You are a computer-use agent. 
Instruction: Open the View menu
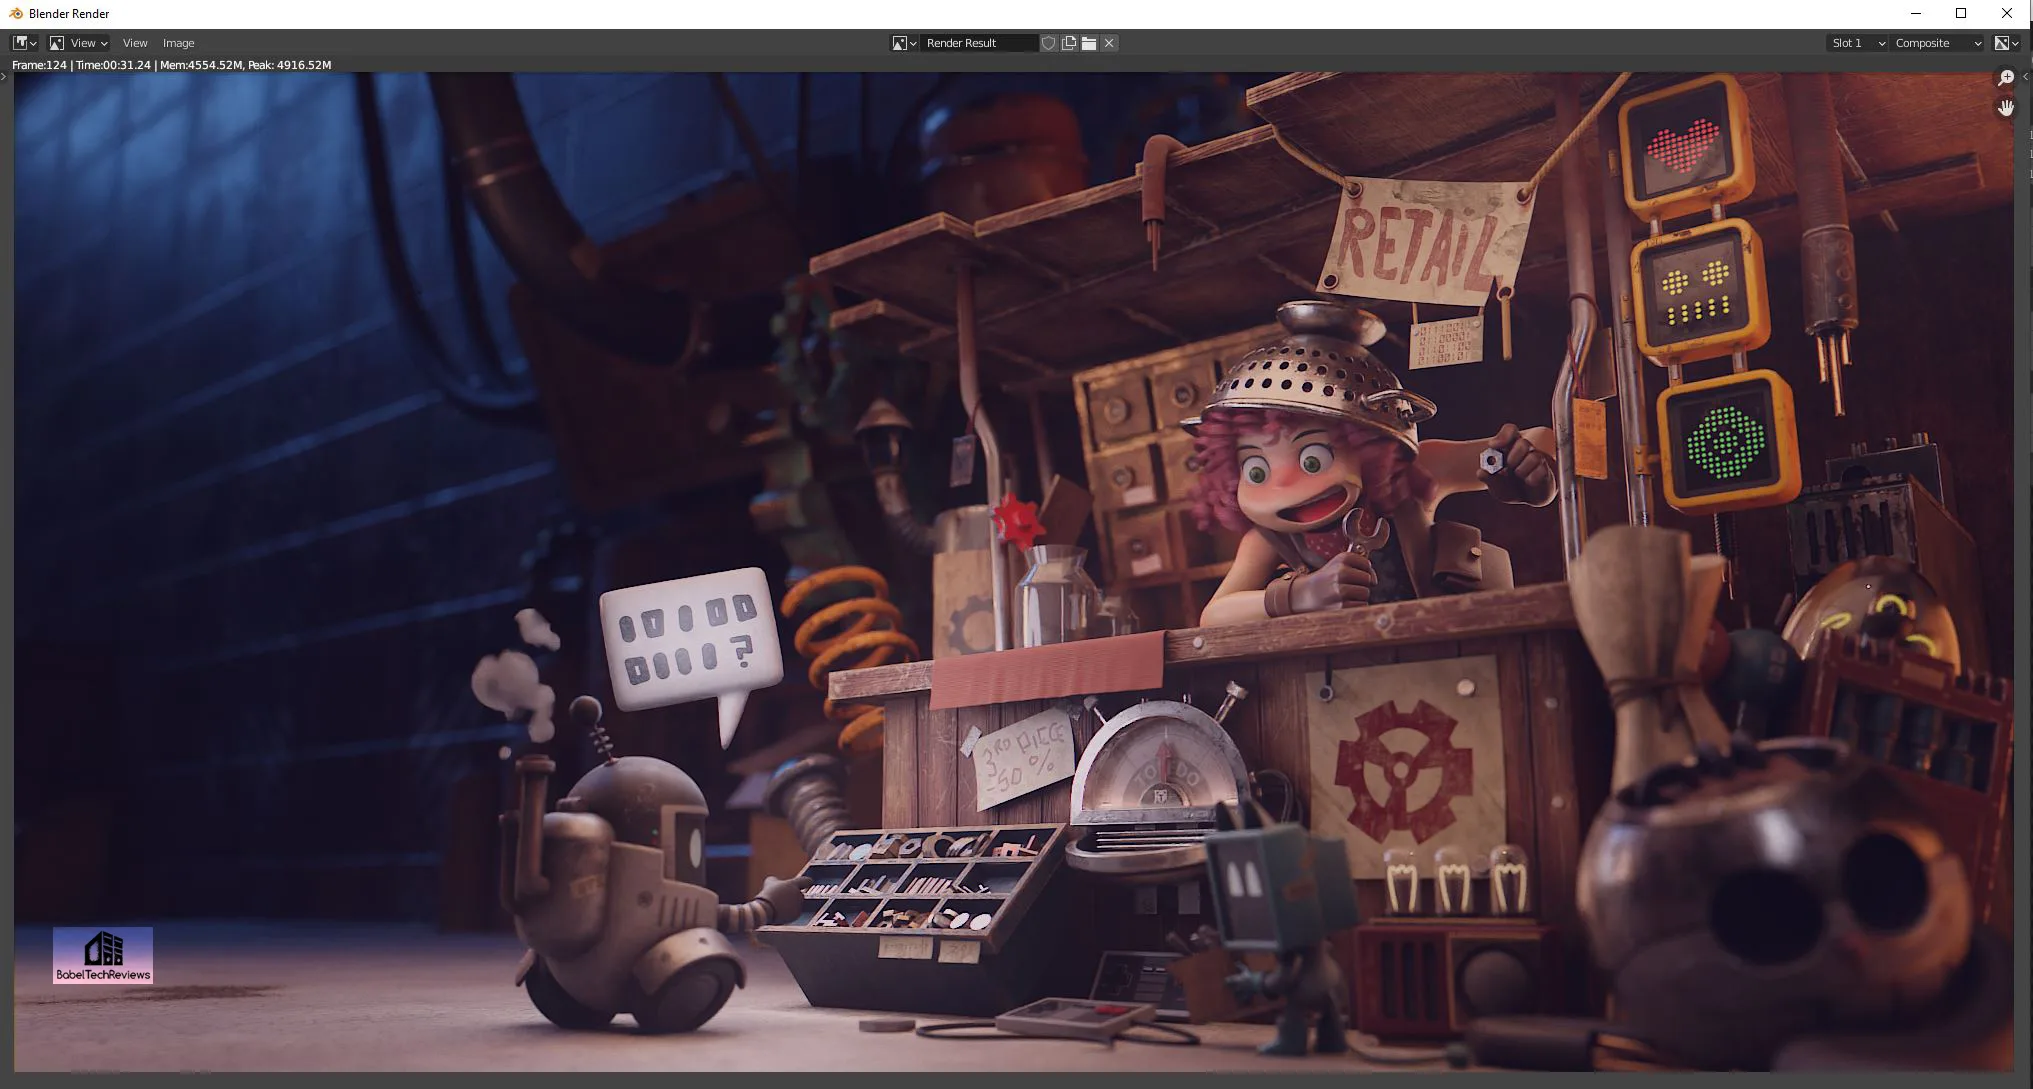(x=135, y=43)
